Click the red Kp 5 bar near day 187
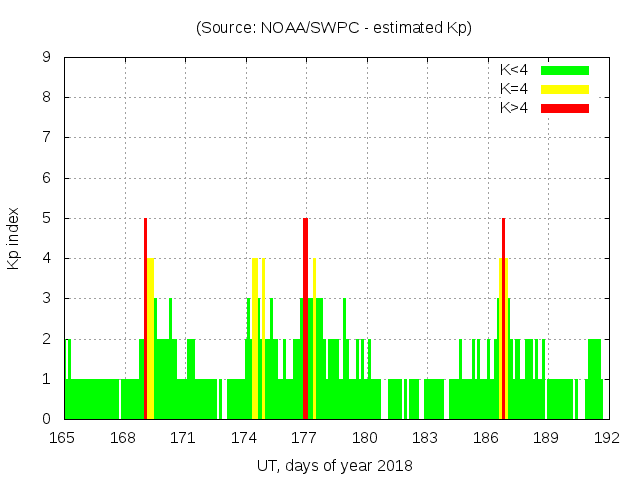 click(x=503, y=318)
